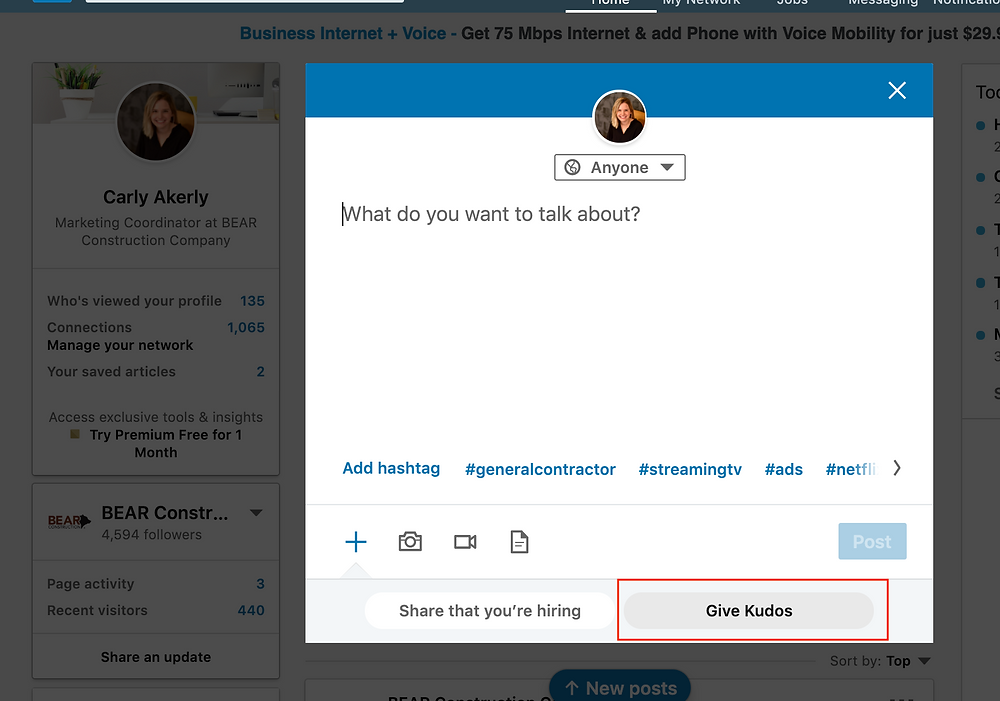Open Your saved articles
Viewport: 1000px width, 701px height.
coord(156,372)
